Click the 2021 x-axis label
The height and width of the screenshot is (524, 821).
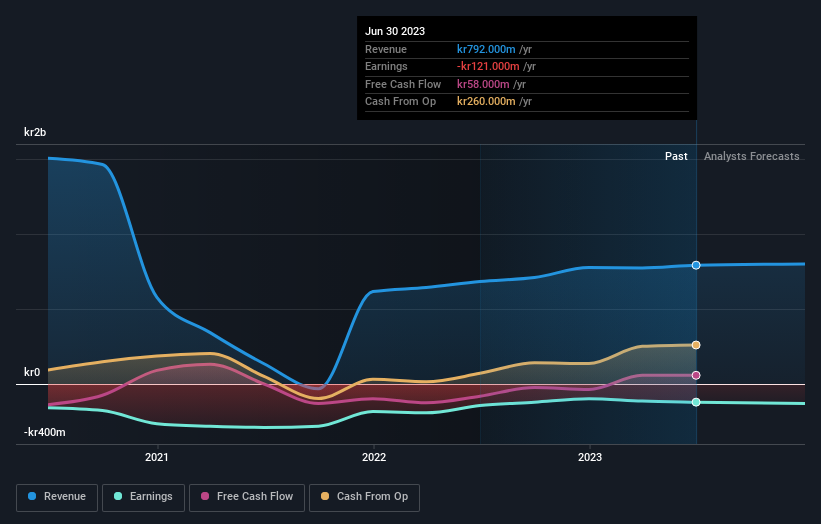pos(157,457)
